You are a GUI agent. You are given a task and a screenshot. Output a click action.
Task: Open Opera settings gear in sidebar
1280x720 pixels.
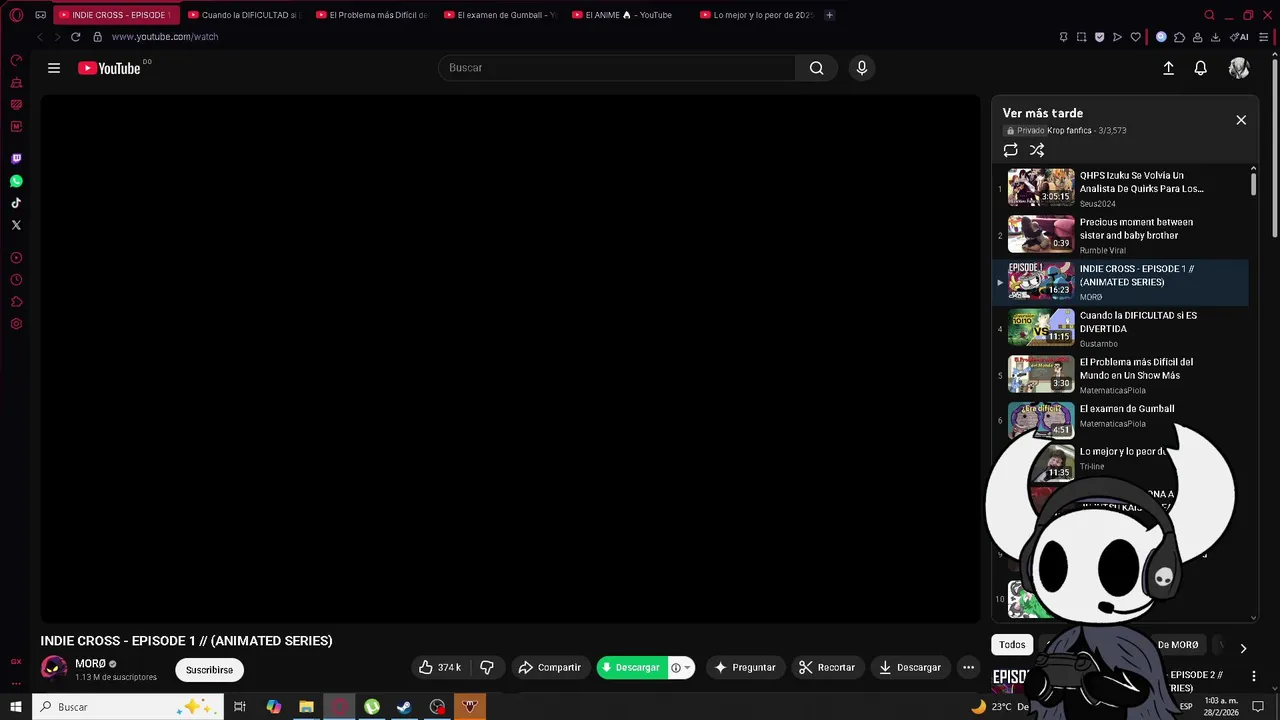[x=16, y=324]
